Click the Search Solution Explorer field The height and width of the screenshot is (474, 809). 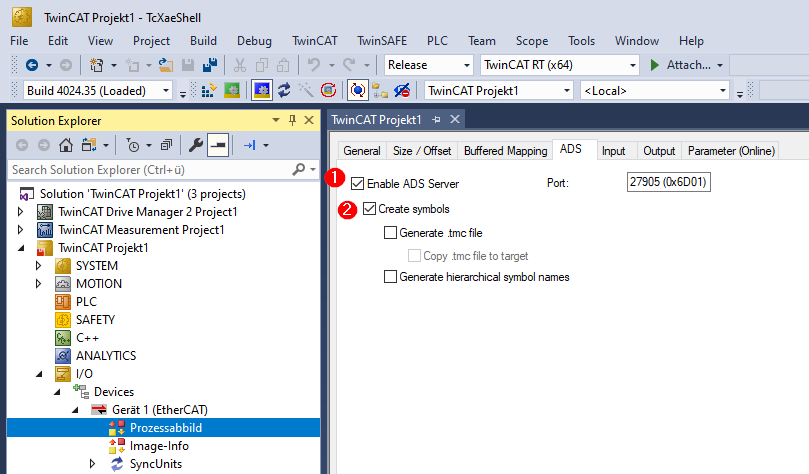[150, 170]
